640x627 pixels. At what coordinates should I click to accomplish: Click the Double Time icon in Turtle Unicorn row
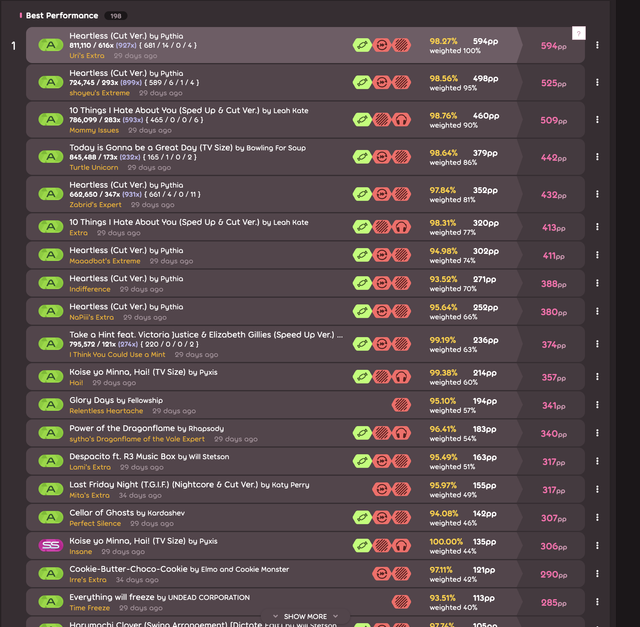(382, 157)
